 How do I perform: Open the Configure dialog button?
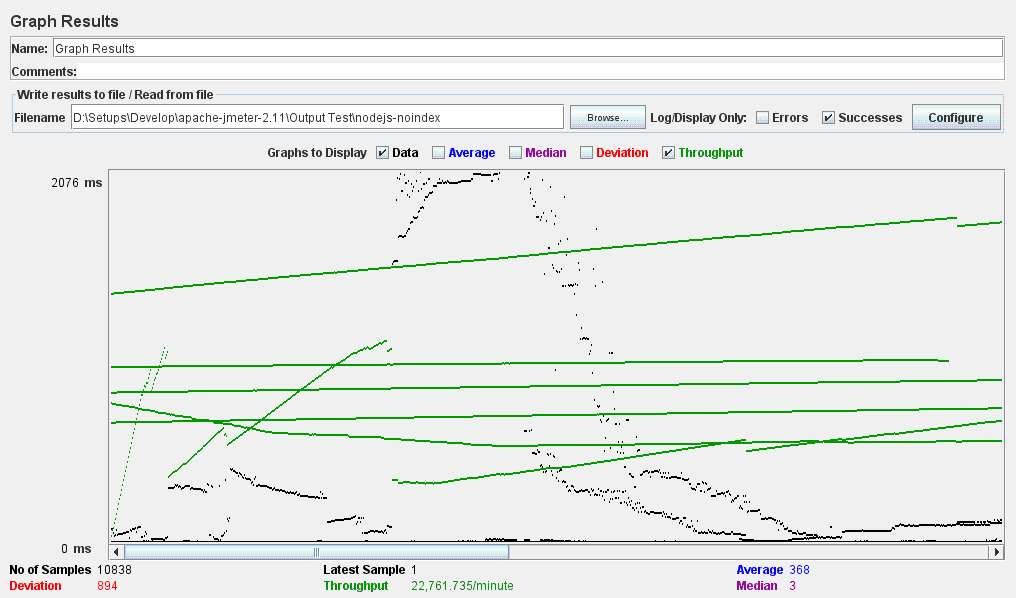click(x=956, y=117)
